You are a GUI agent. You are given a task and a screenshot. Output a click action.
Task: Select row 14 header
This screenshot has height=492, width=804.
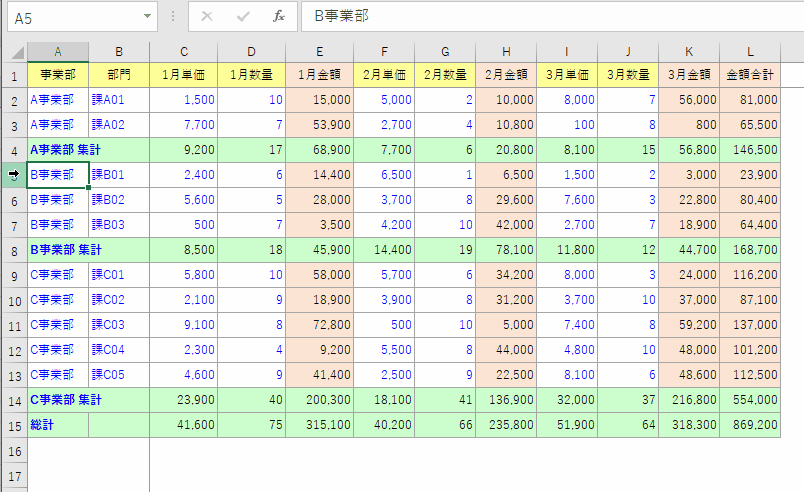click(x=14, y=400)
